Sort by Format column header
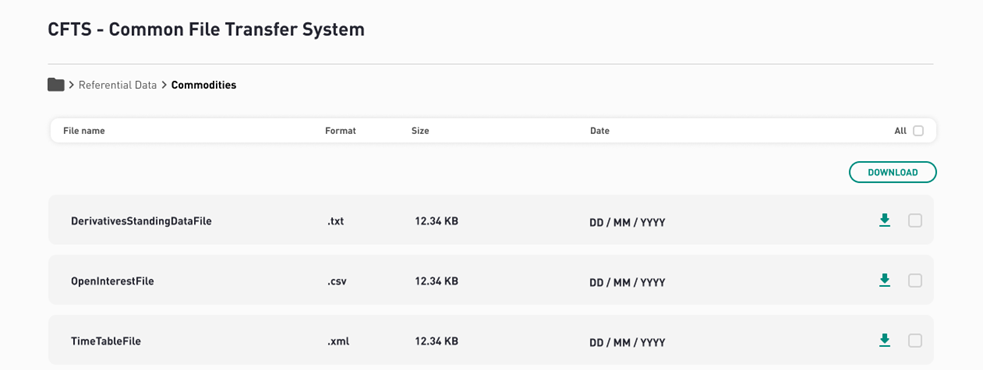The width and height of the screenshot is (983, 370). point(340,131)
